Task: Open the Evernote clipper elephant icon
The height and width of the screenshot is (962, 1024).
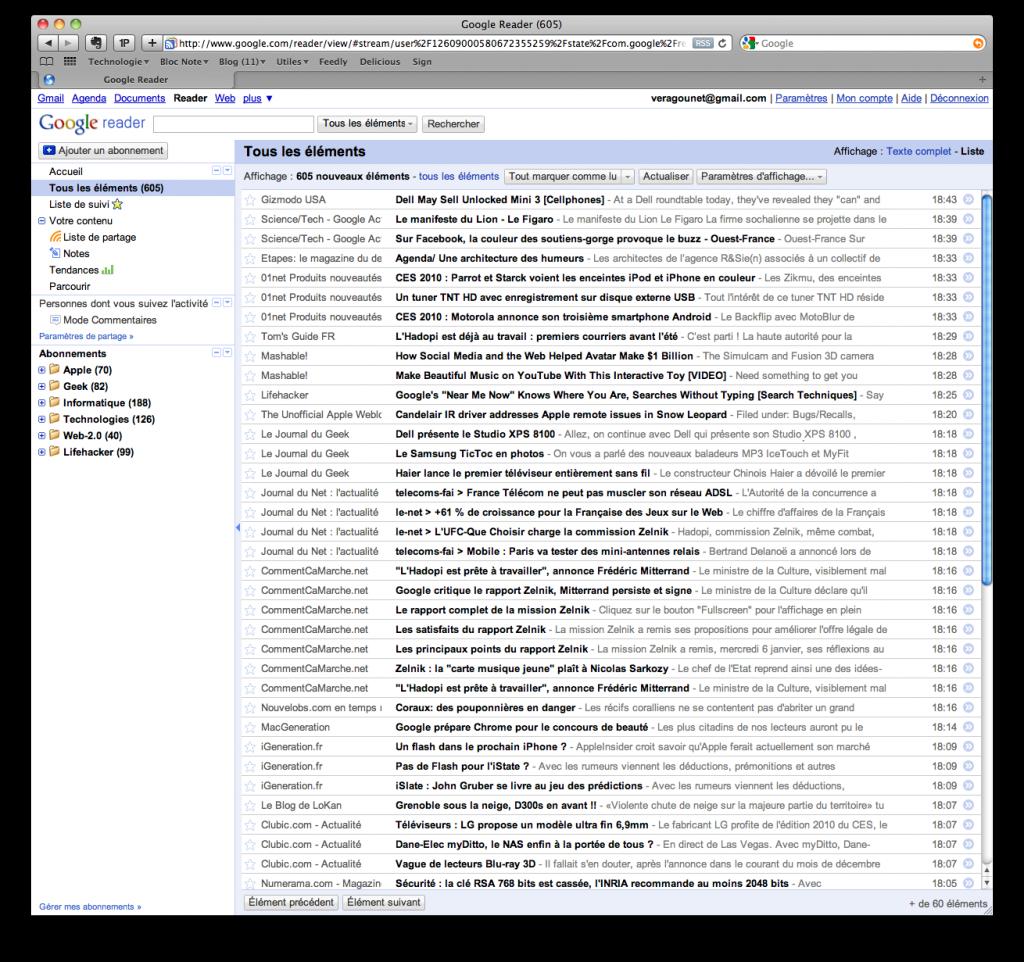Action: coord(96,43)
